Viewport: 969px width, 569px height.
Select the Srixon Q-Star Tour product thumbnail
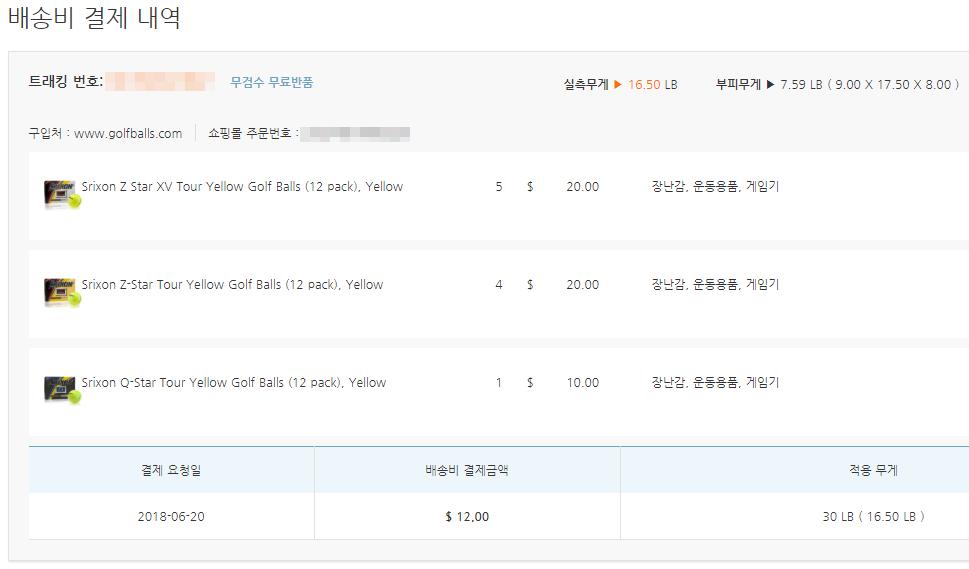pyautogui.click(x=61, y=390)
